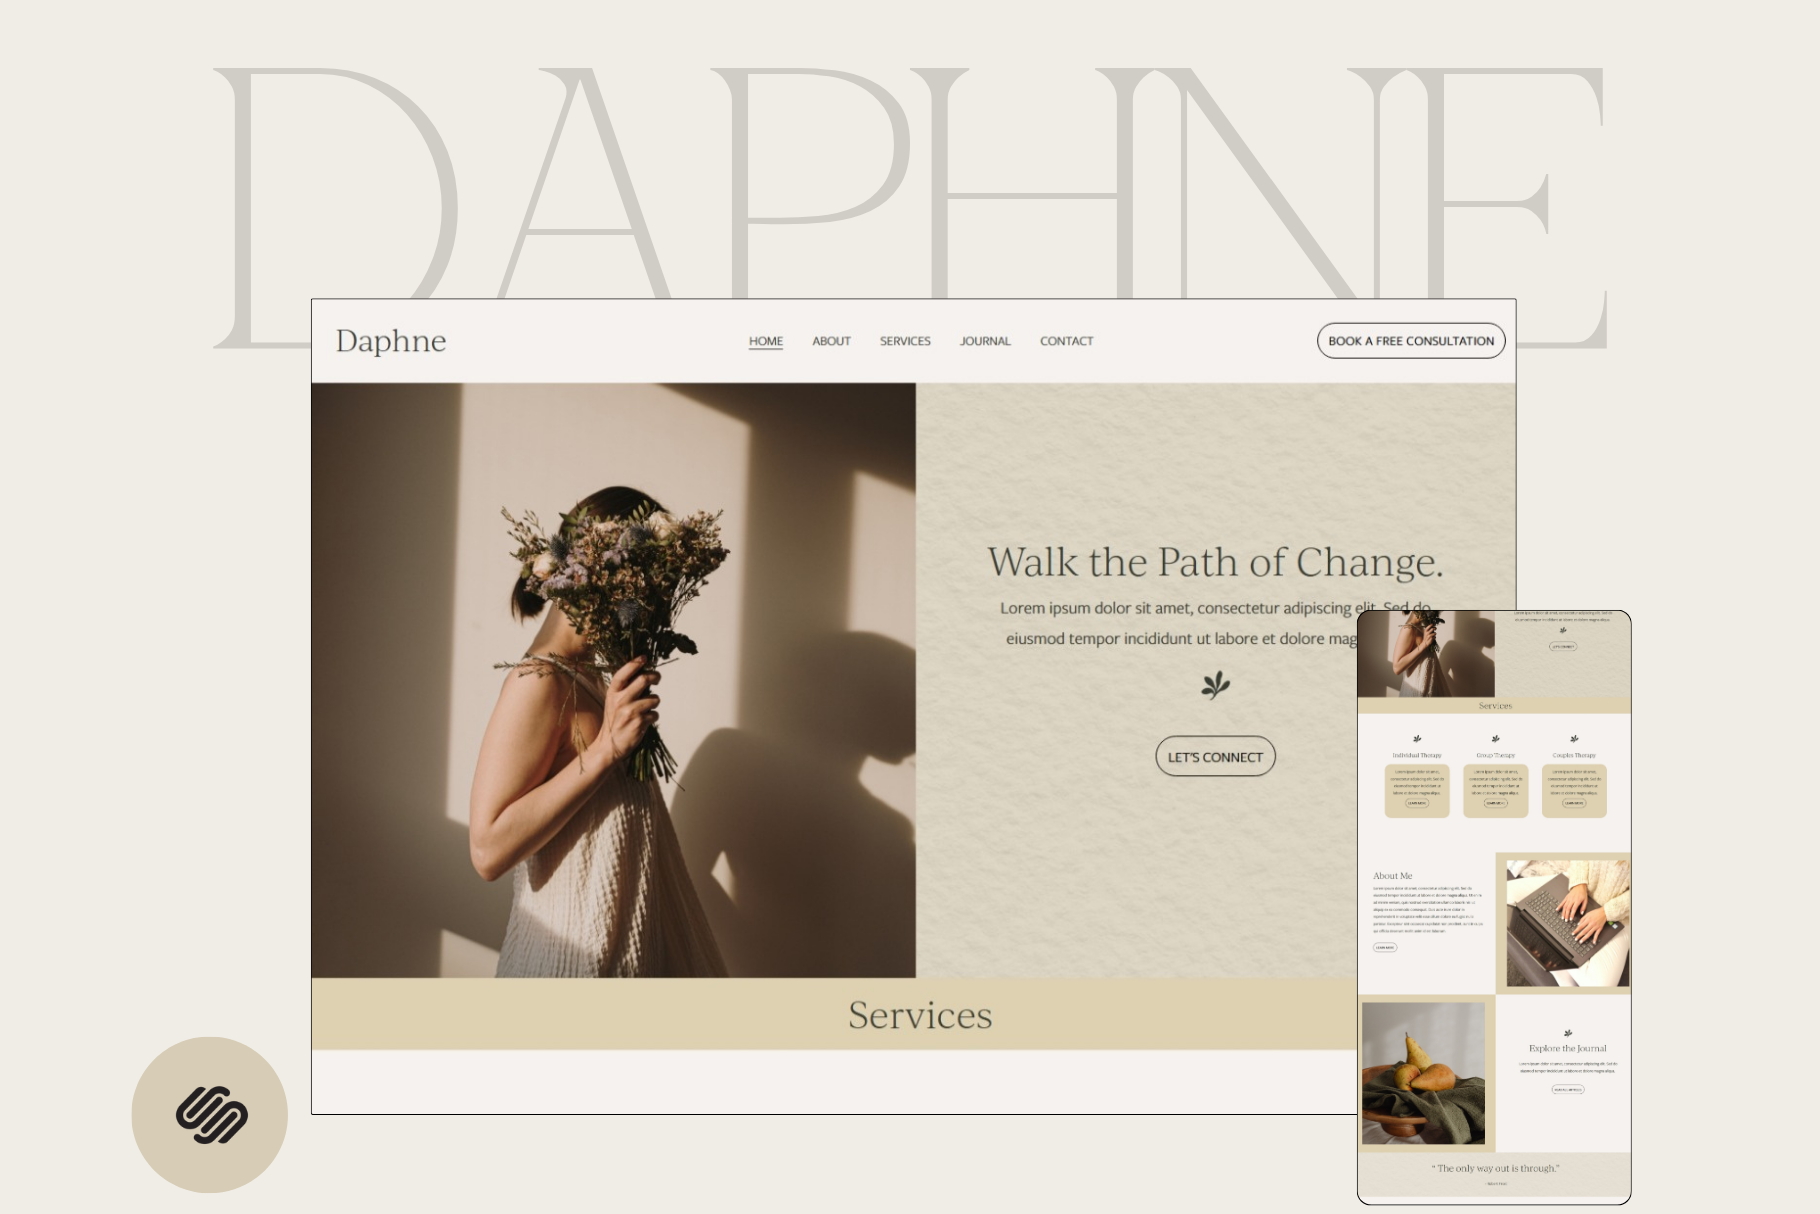The height and width of the screenshot is (1214, 1820).
Task: Click the Let's Connect button
Action: [x=1215, y=757]
